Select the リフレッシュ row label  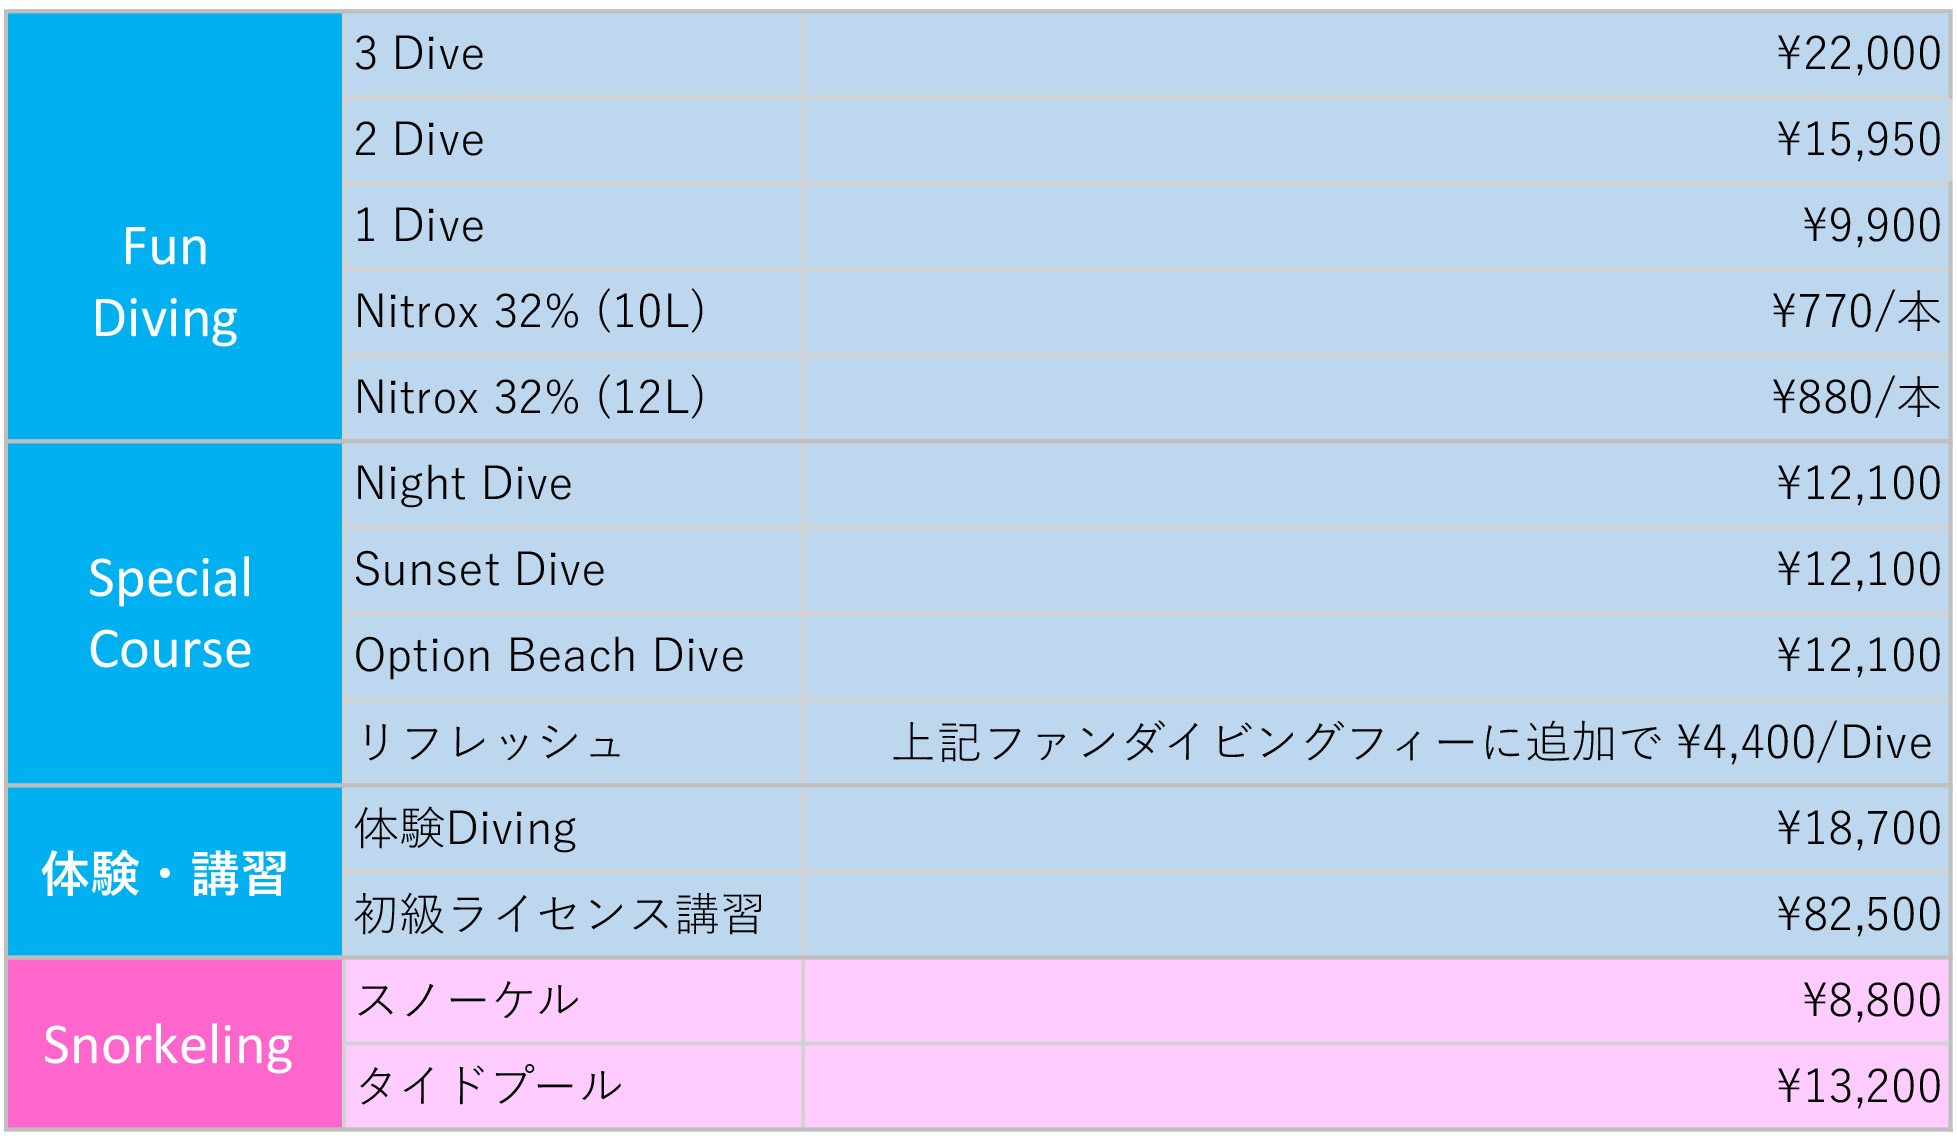pos(490,743)
